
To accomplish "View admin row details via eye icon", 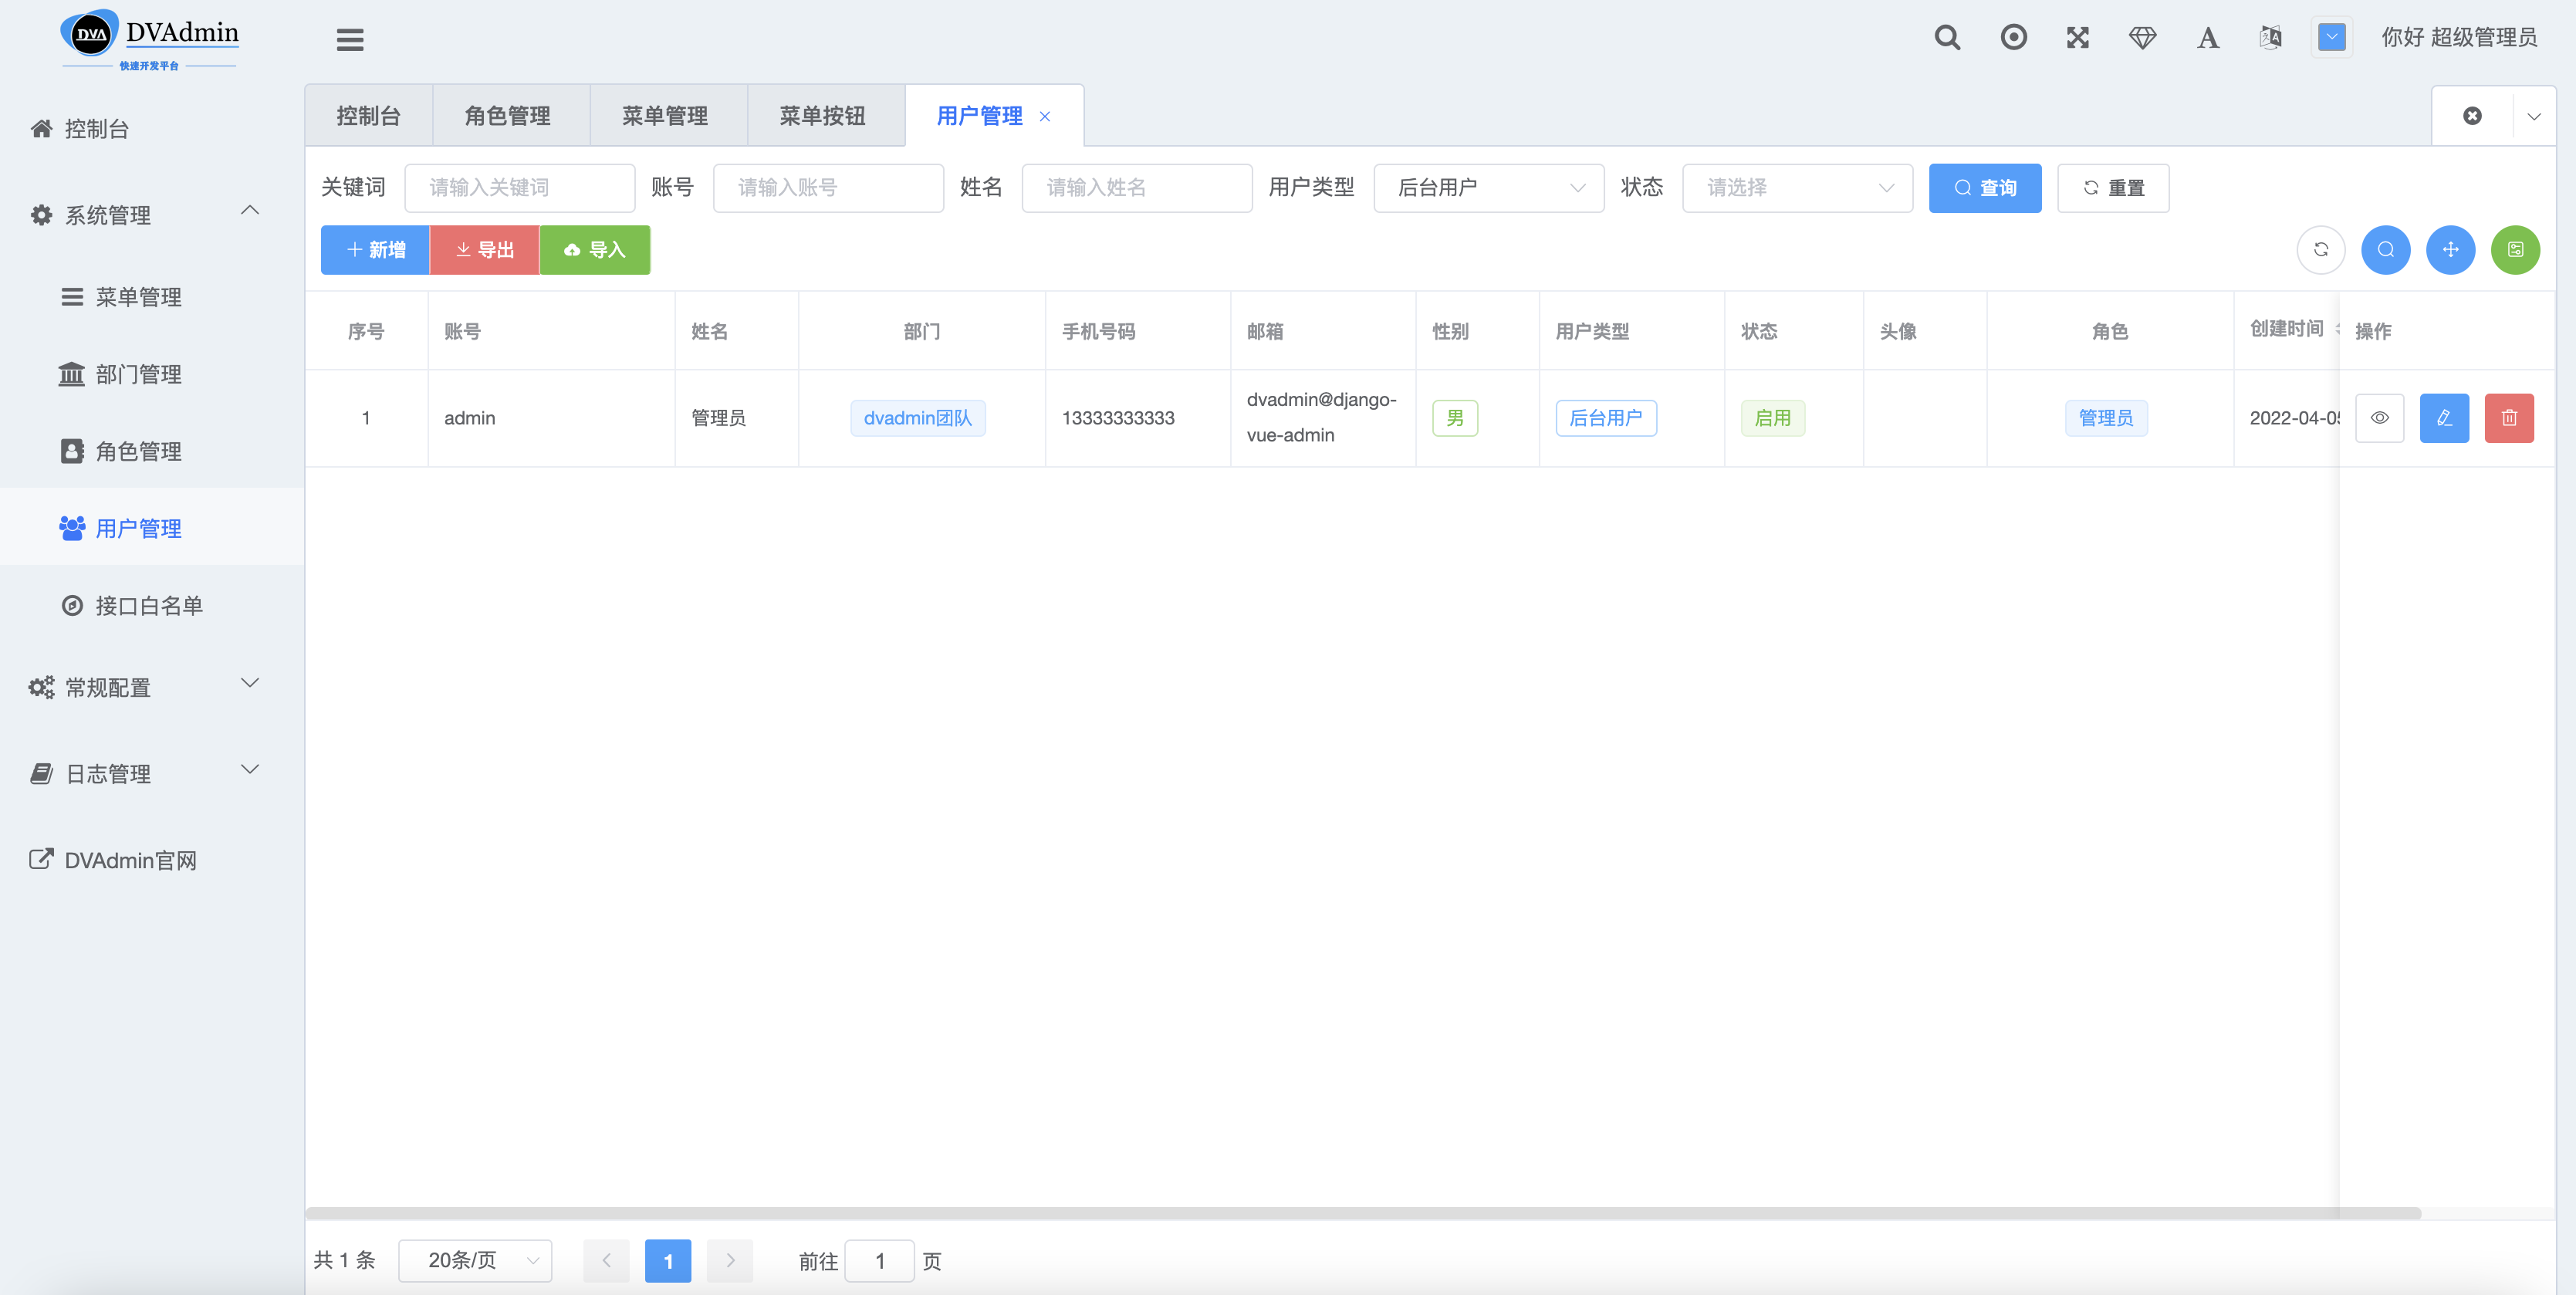I will (2379, 418).
